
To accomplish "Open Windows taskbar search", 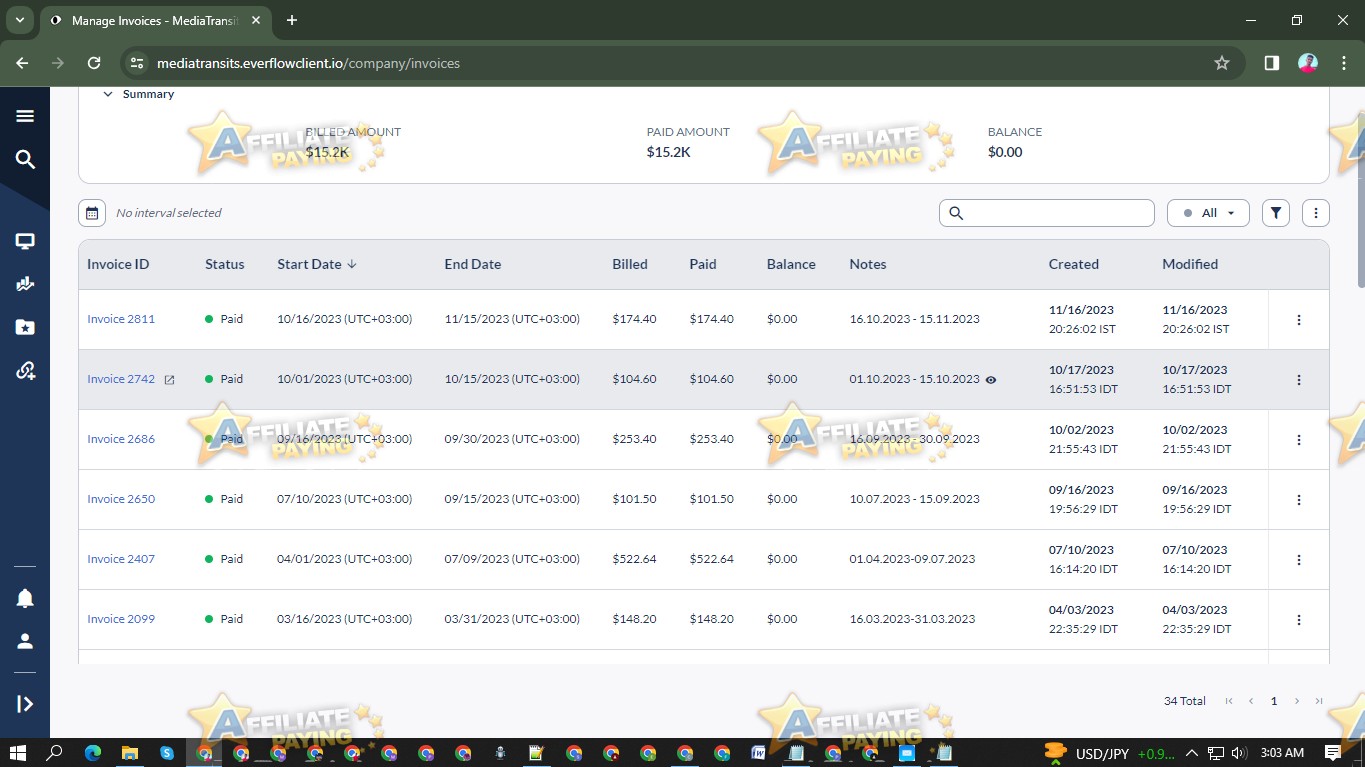I will (x=55, y=752).
